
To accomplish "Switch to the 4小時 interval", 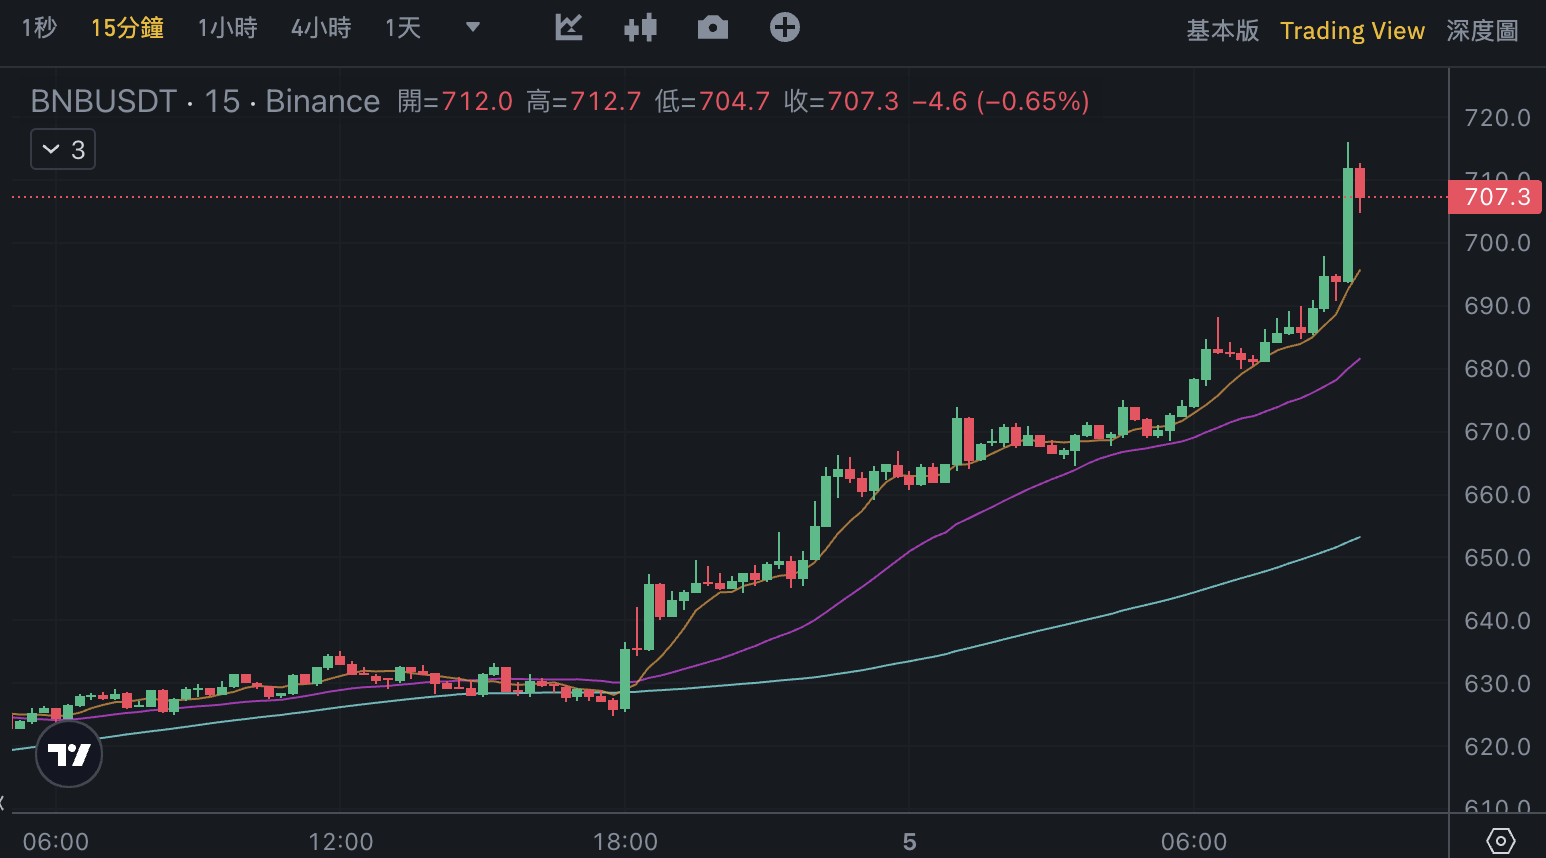I will (321, 28).
